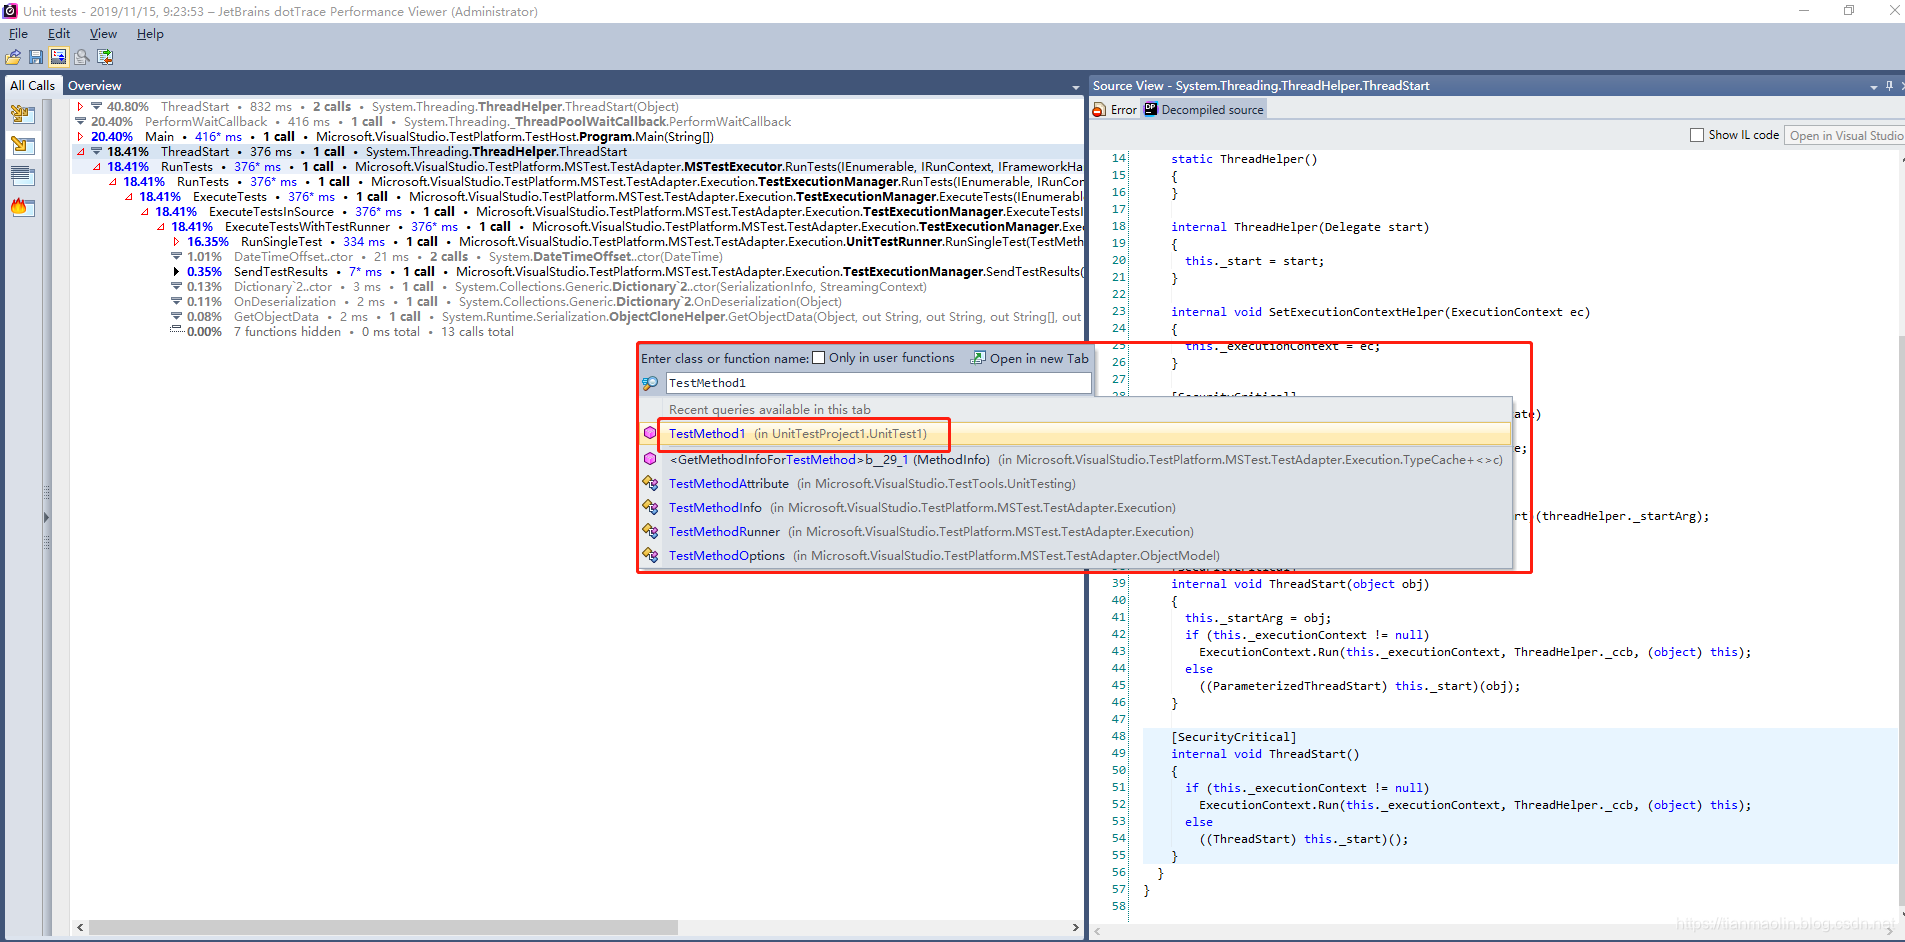Open the Edit menu
The width and height of the screenshot is (1905, 942).
coord(59,34)
